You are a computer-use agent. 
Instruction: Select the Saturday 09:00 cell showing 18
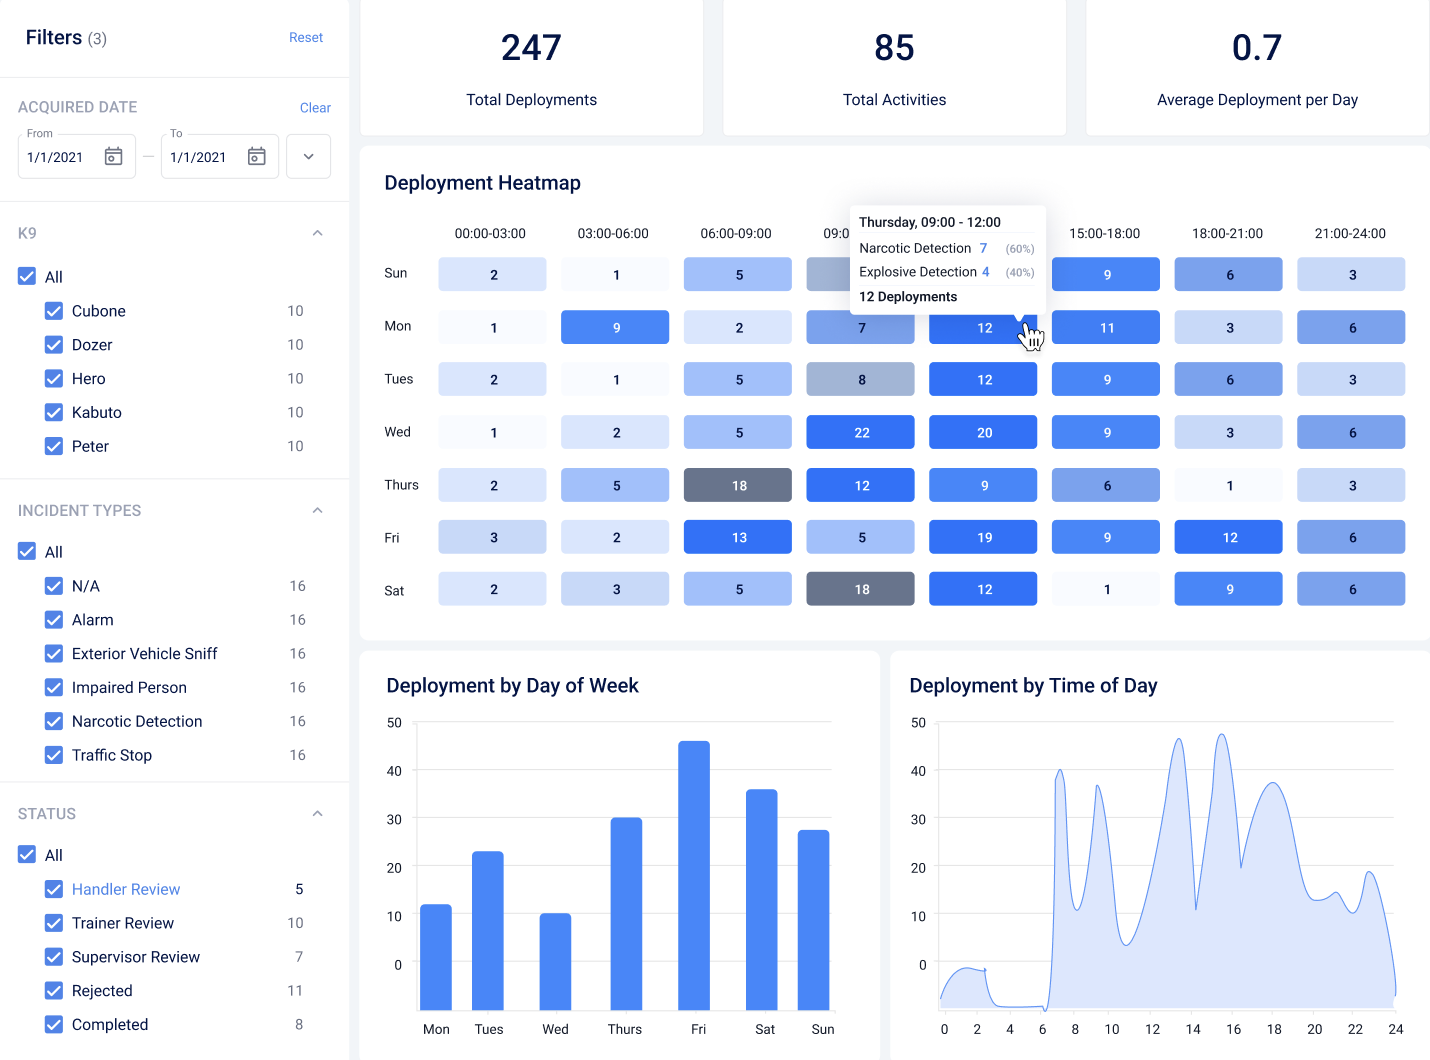tap(861, 589)
